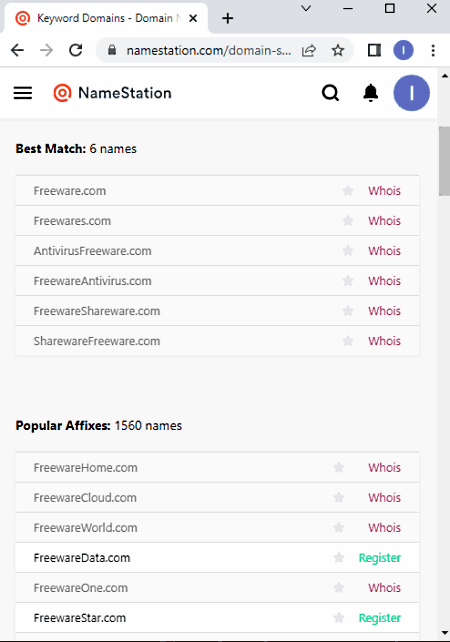This screenshot has width=450, height=642.
Task: Toggle the browser side panel icon
Action: (x=374, y=50)
